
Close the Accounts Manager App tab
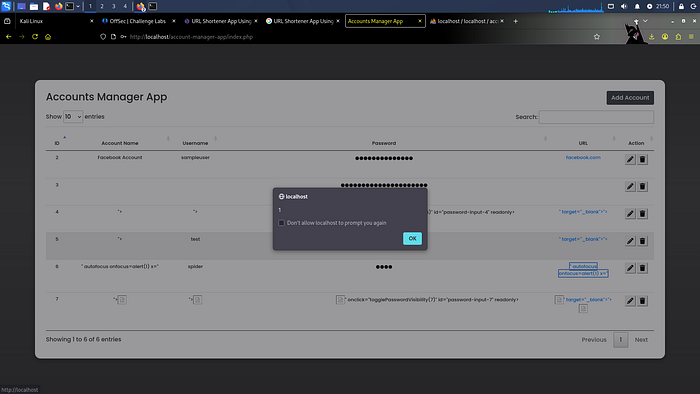click(x=420, y=21)
